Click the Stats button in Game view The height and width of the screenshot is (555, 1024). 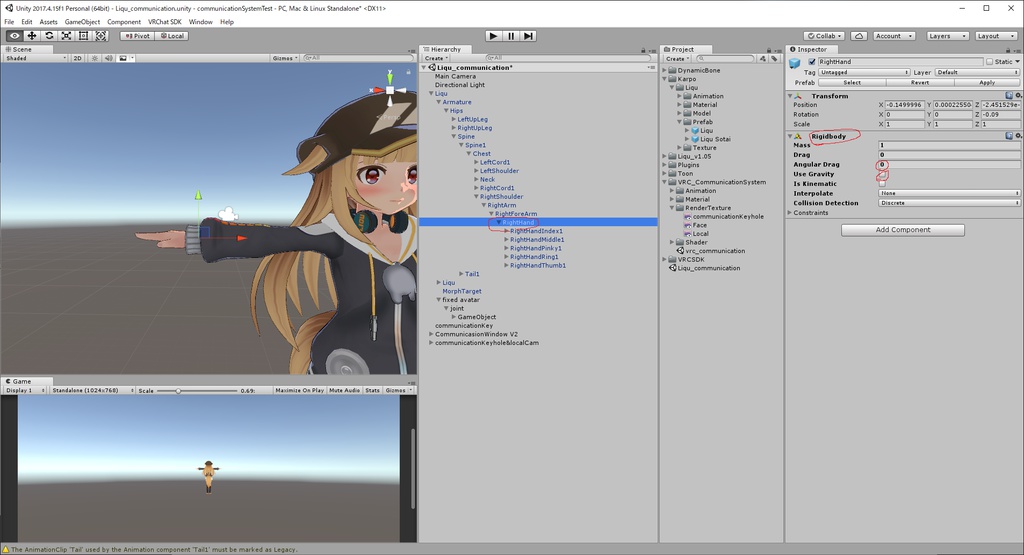pyautogui.click(x=372, y=390)
